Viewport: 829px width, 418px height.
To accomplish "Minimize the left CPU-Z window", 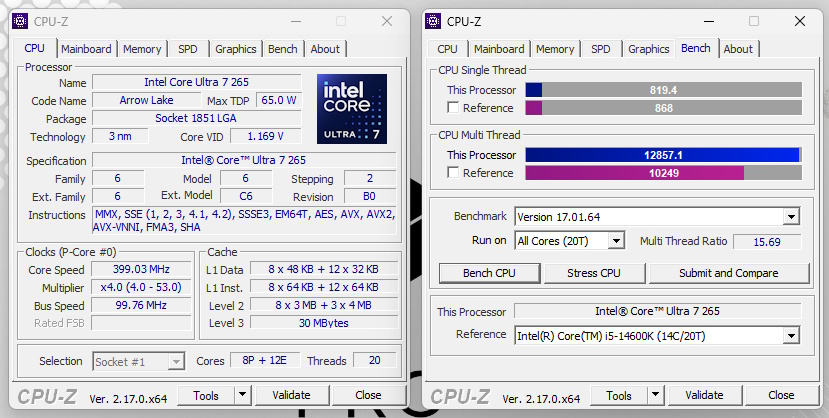I will click(x=296, y=21).
